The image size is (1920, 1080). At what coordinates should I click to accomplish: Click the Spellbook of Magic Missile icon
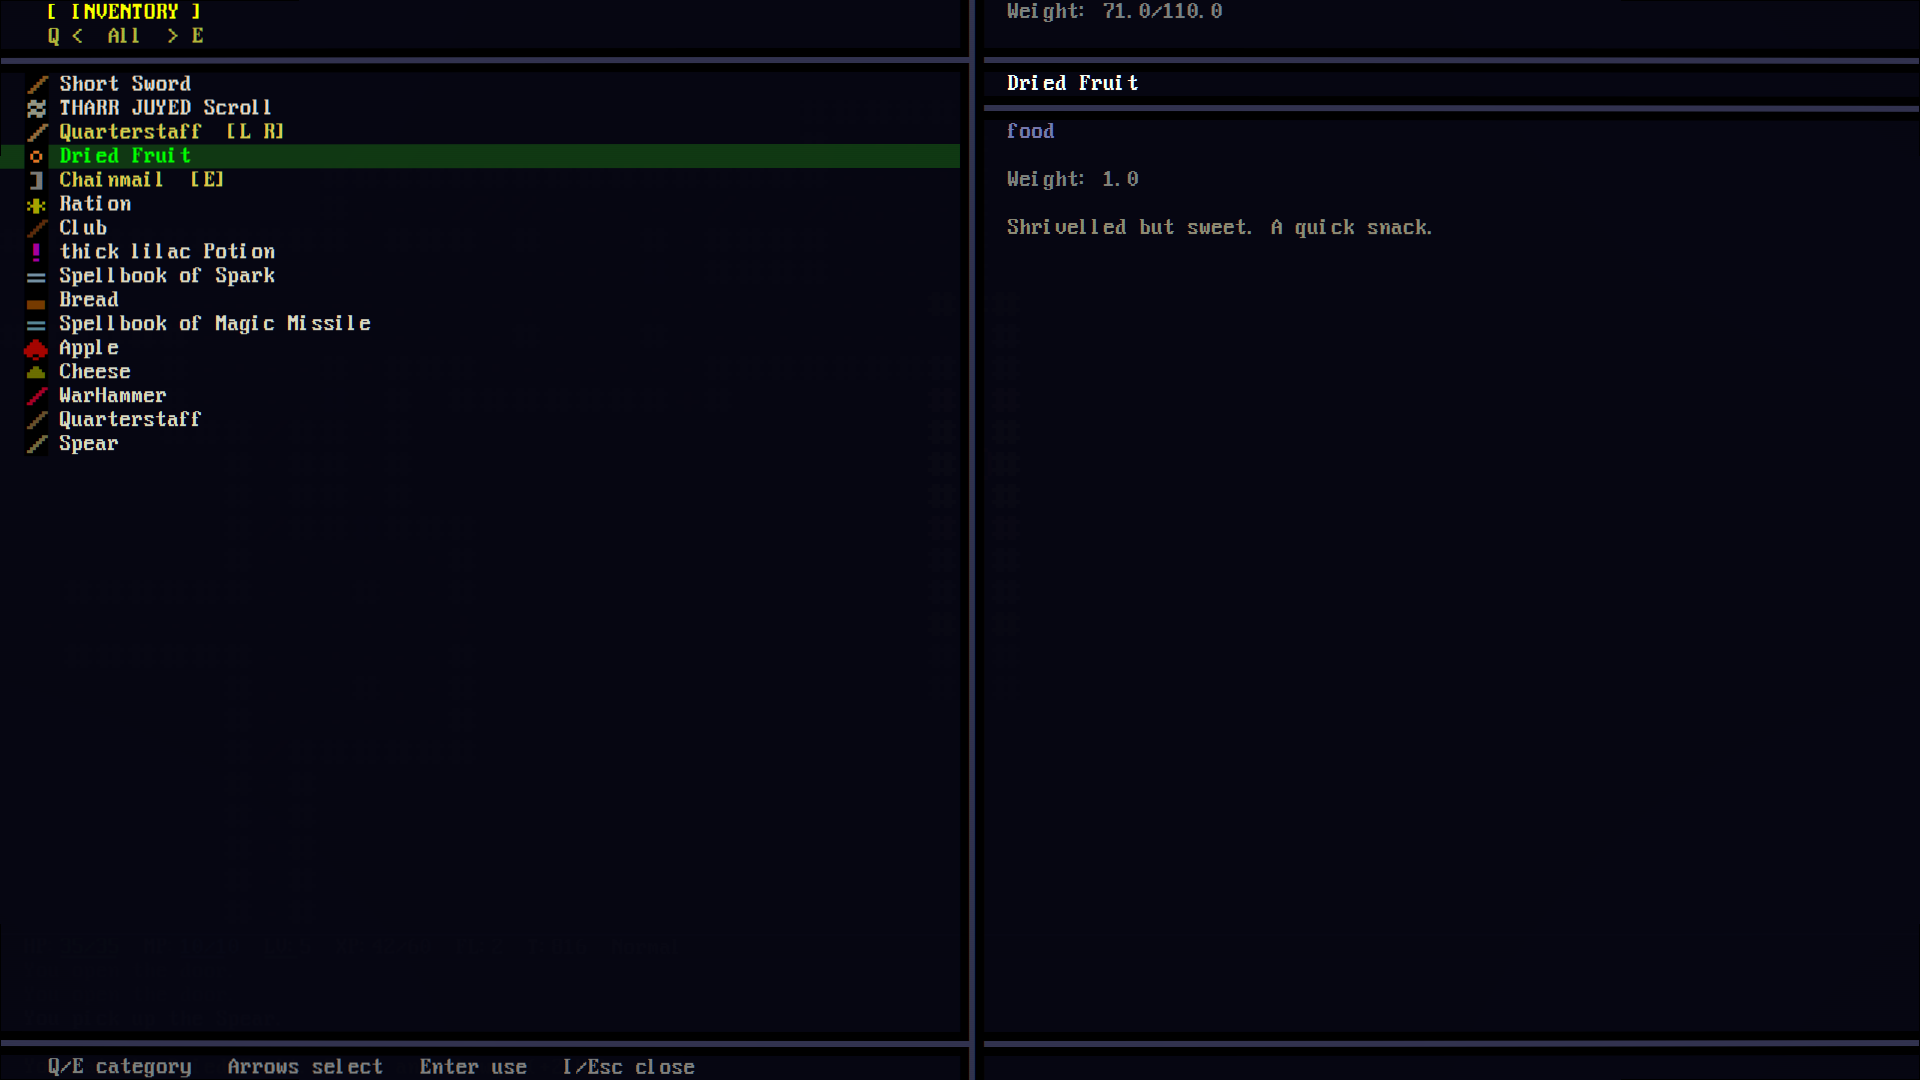pyautogui.click(x=37, y=324)
